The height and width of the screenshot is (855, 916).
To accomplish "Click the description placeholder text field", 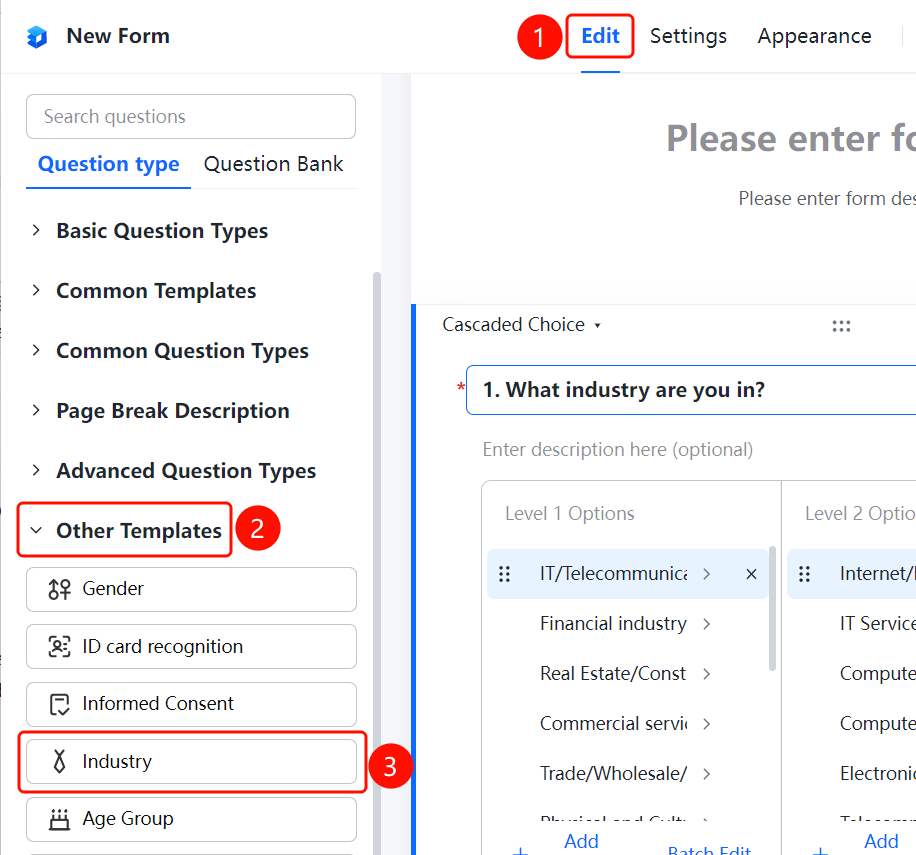I will (617, 450).
